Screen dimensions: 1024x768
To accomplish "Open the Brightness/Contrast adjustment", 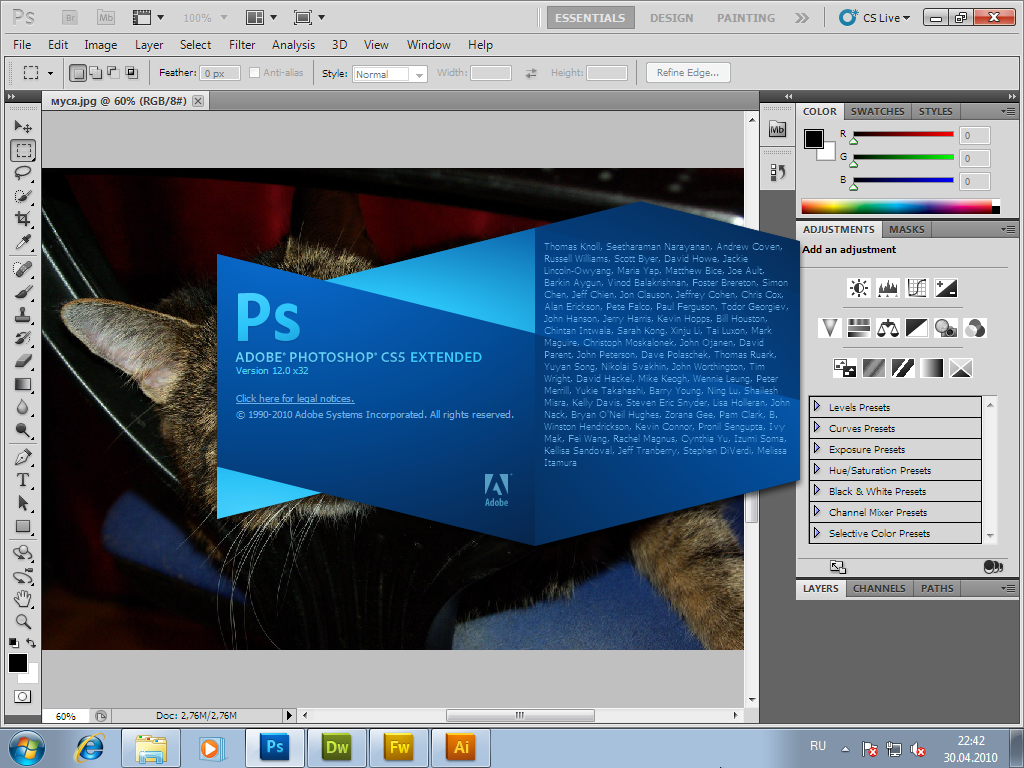I will [x=857, y=288].
